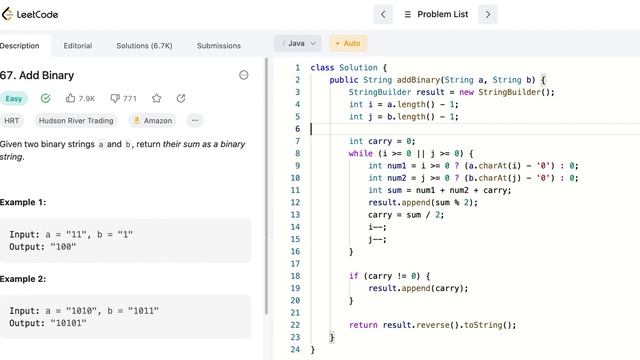Image resolution: width=640 pixels, height=360 pixels.
Task: Click the Output "10101" text
Action: click(48, 323)
